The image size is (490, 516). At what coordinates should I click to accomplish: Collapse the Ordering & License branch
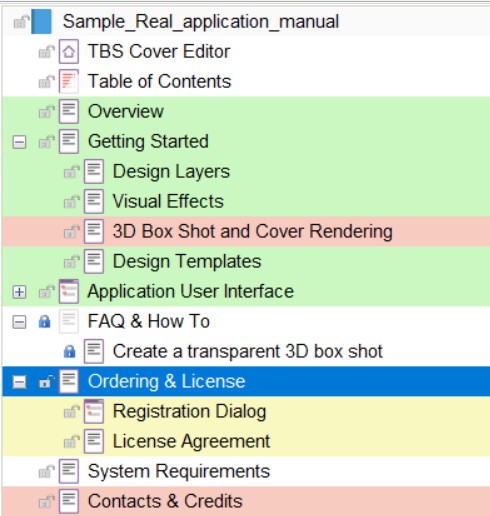pos(19,382)
